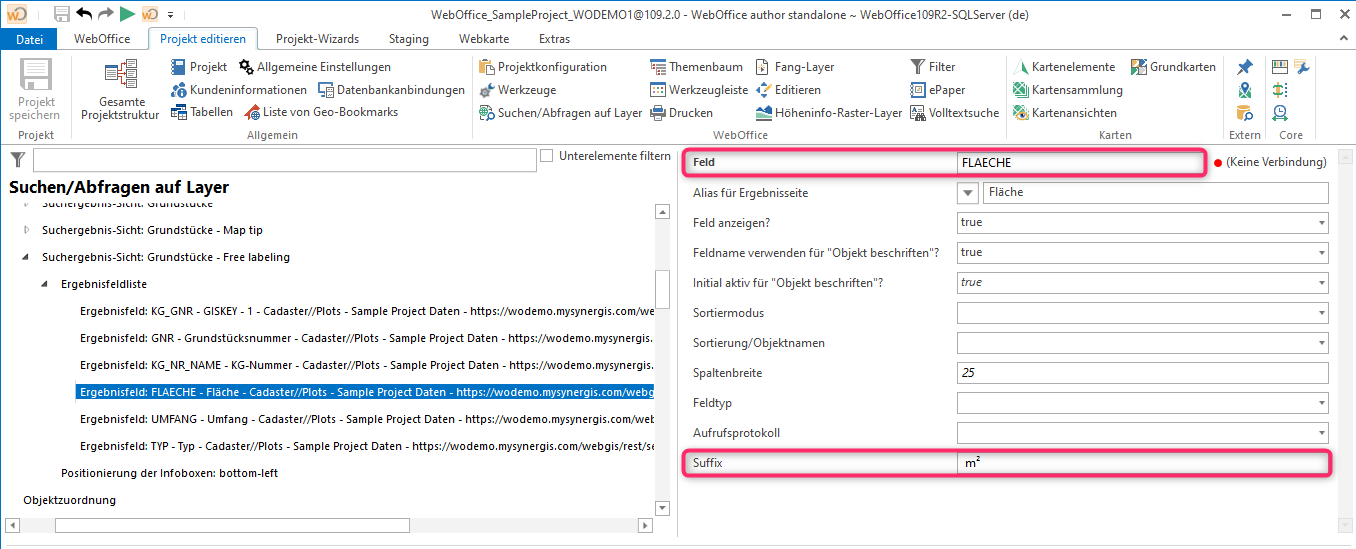The height and width of the screenshot is (549, 1356).
Task: Click the Drucken printer icon
Action: coord(658,113)
